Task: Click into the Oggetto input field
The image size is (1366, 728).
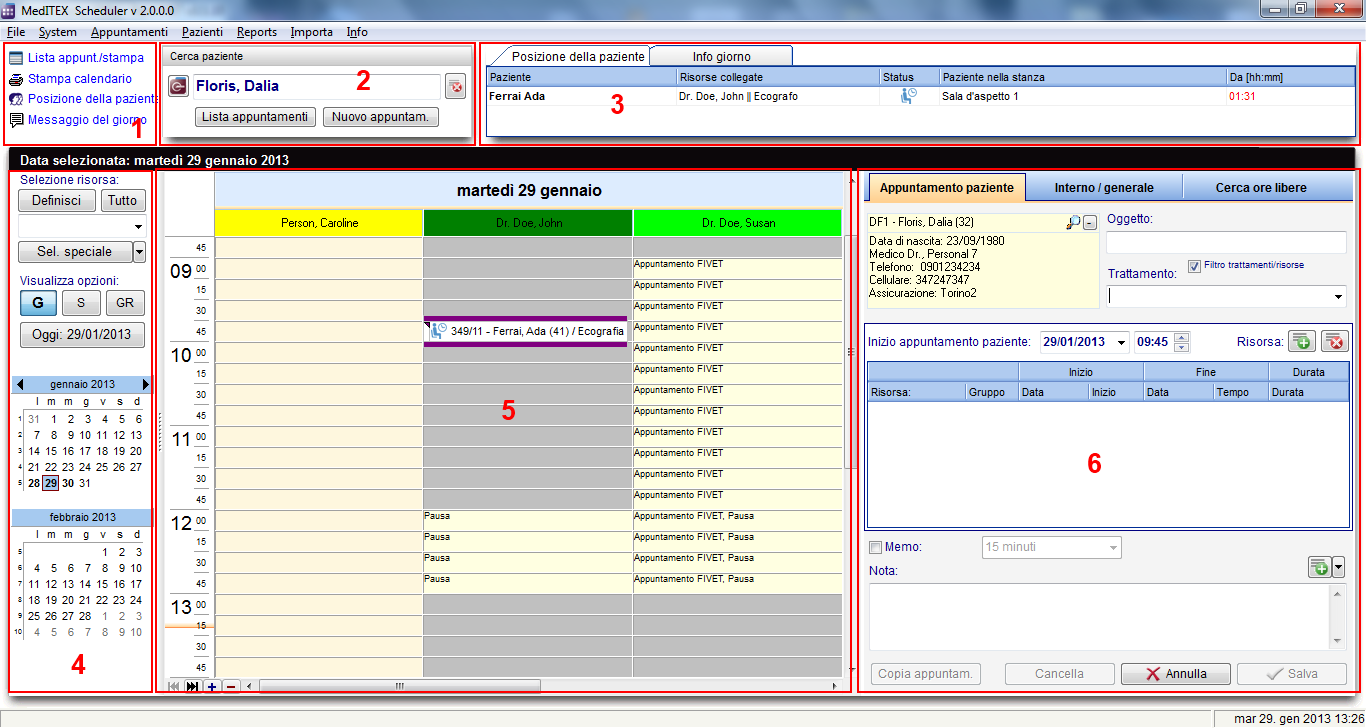Action: click(x=1227, y=243)
